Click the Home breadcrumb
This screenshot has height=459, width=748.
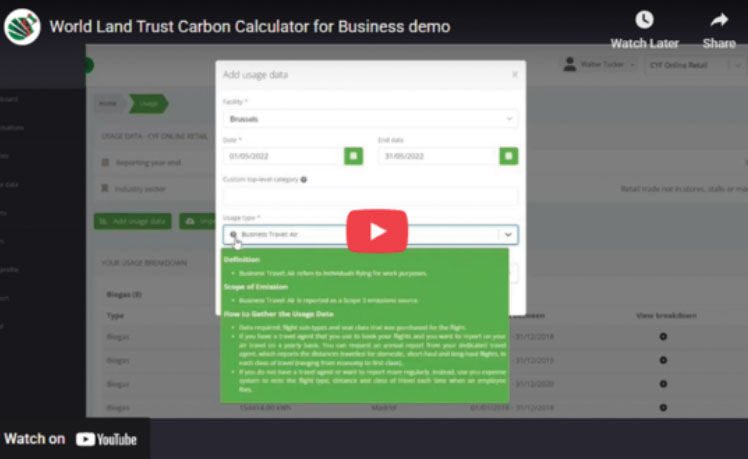click(x=108, y=104)
